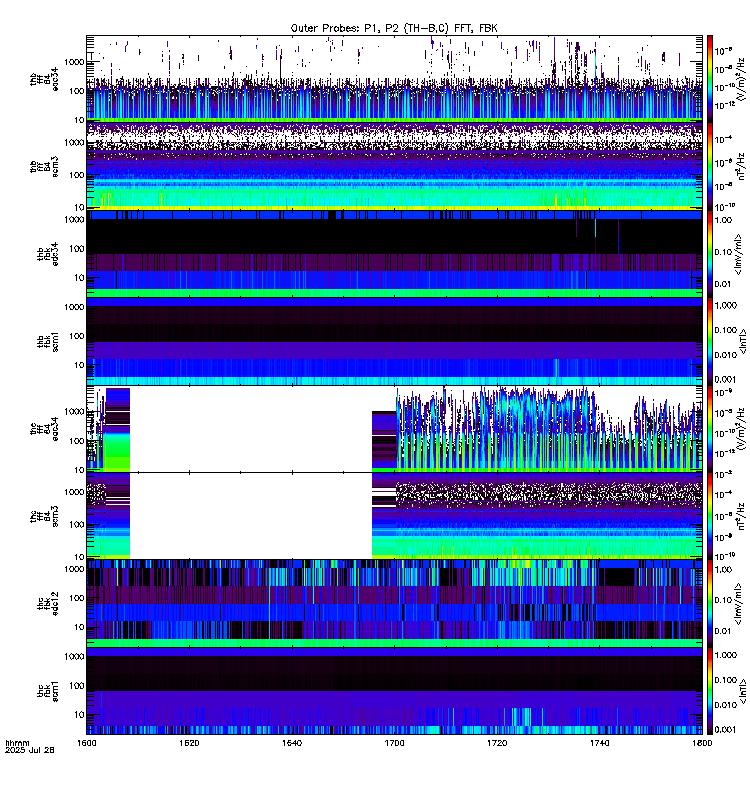750x800 pixels.
Task: Click the thc fbk edc12 panel label
Action: coord(48,604)
